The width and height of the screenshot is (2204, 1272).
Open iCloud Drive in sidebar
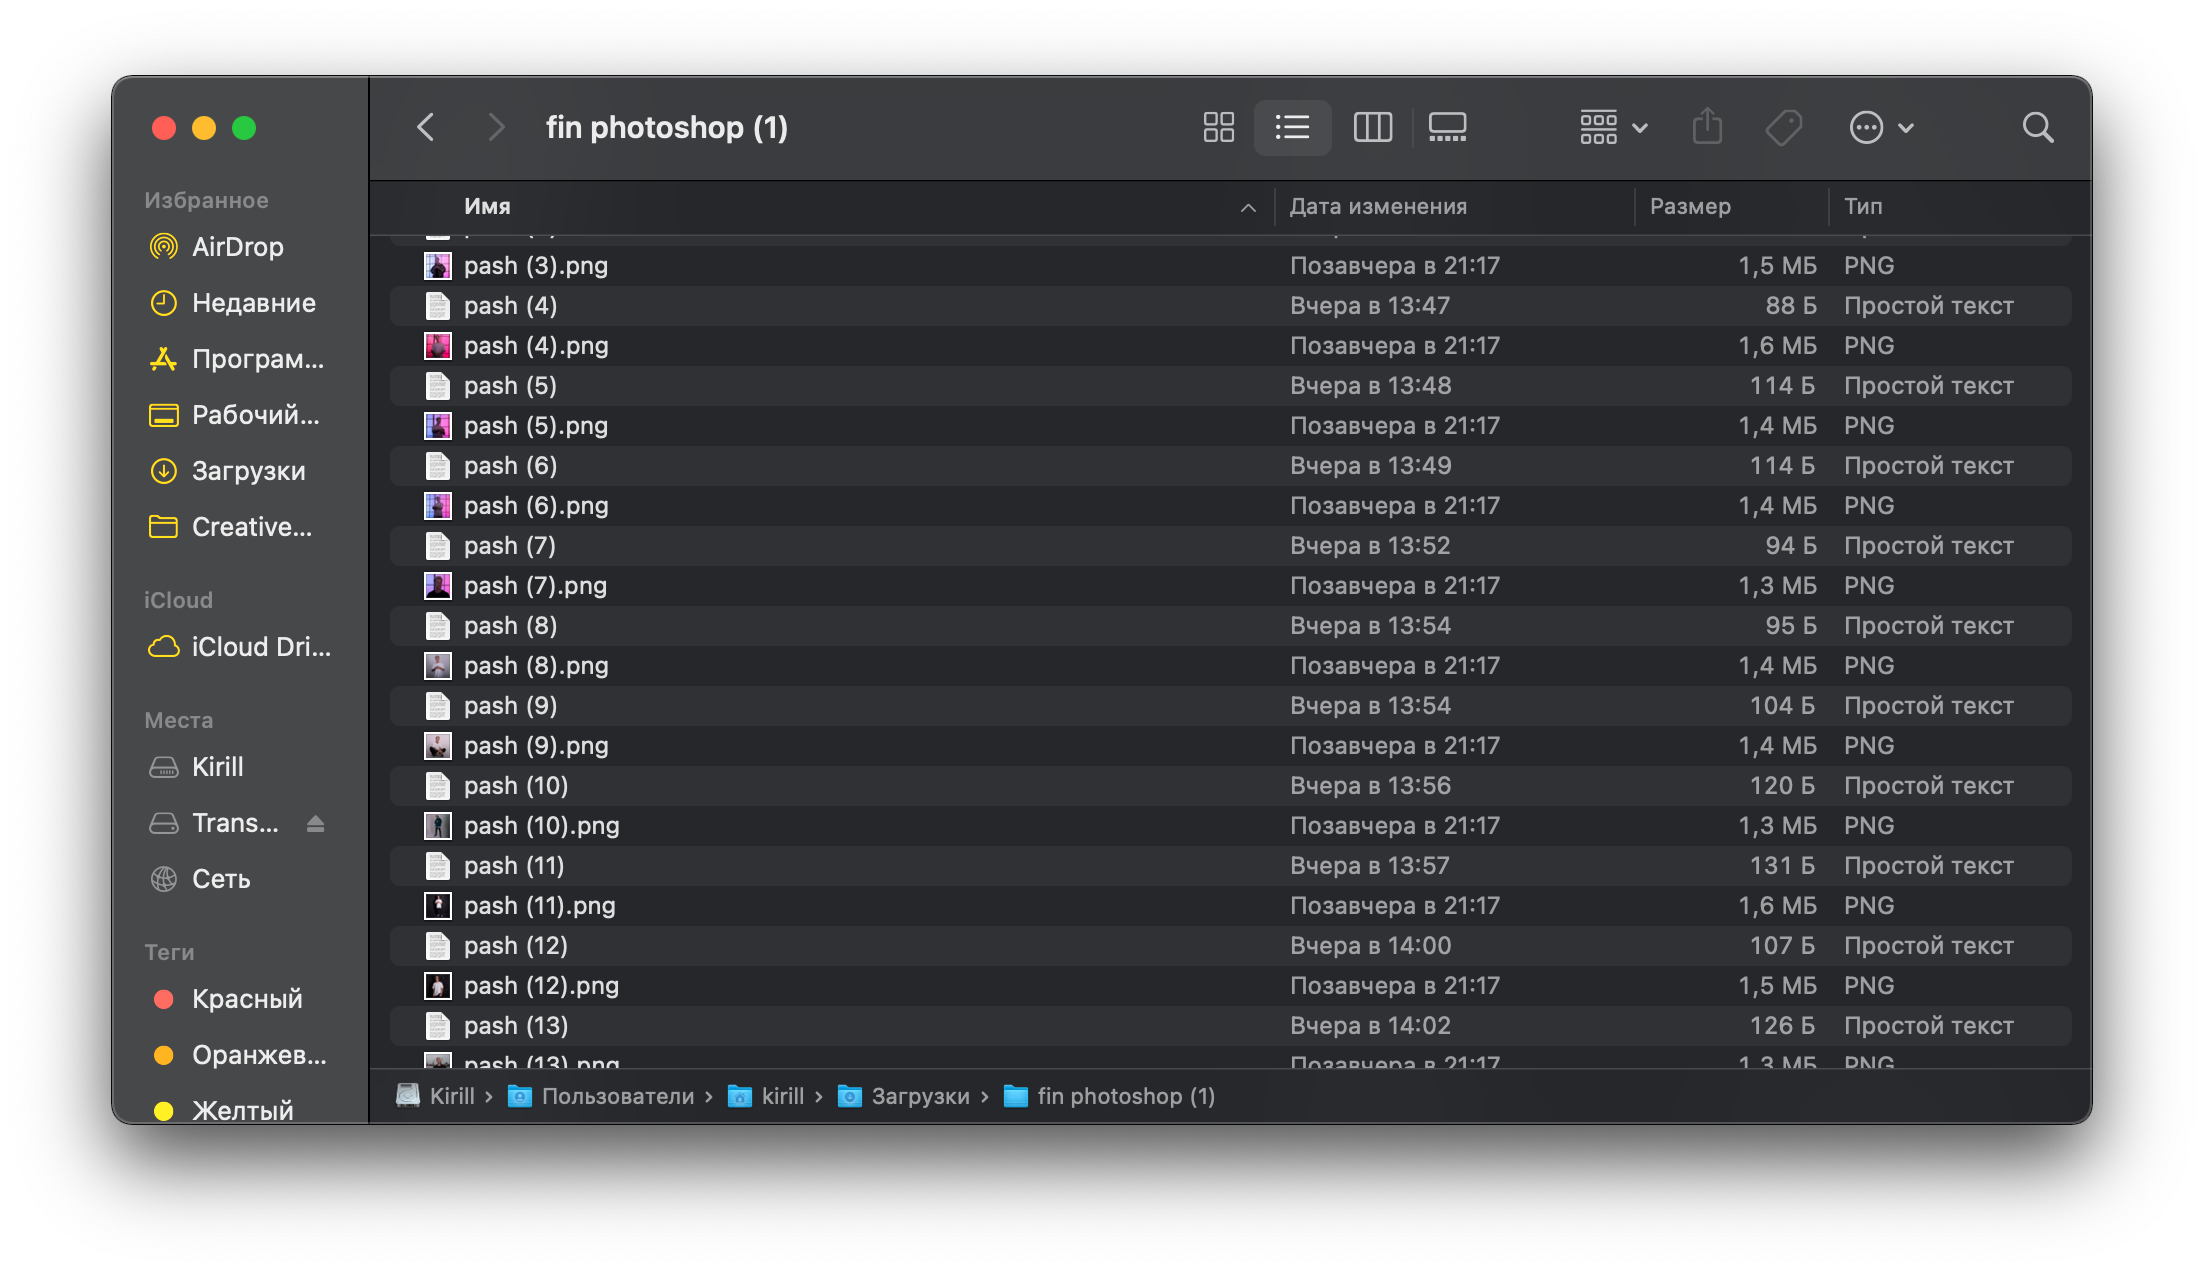click(260, 647)
